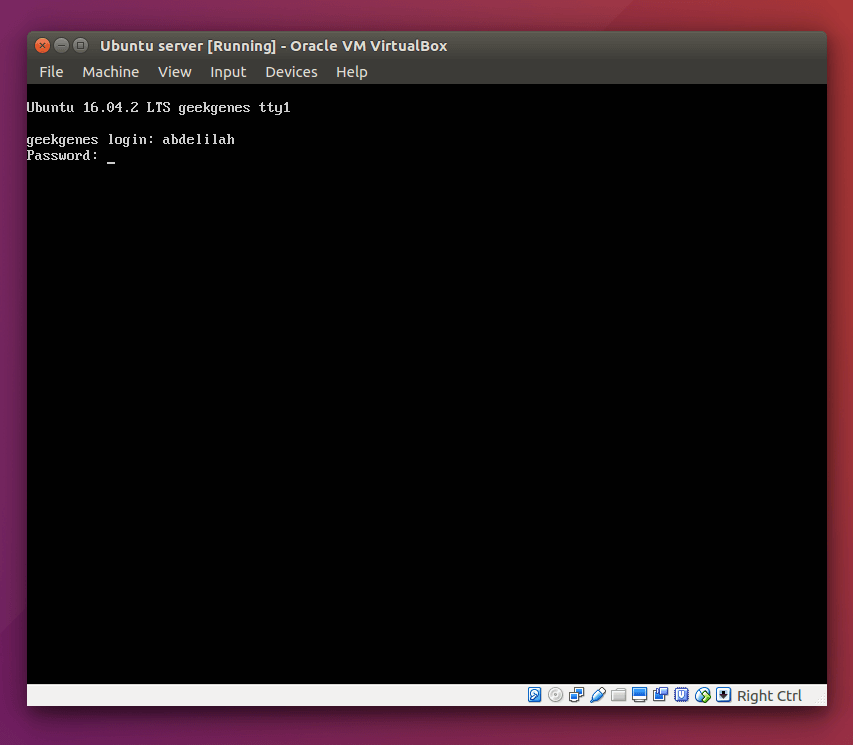Screen dimensions: 853x745
Task: Open the Help menu
Action: (x=351, y=72)
